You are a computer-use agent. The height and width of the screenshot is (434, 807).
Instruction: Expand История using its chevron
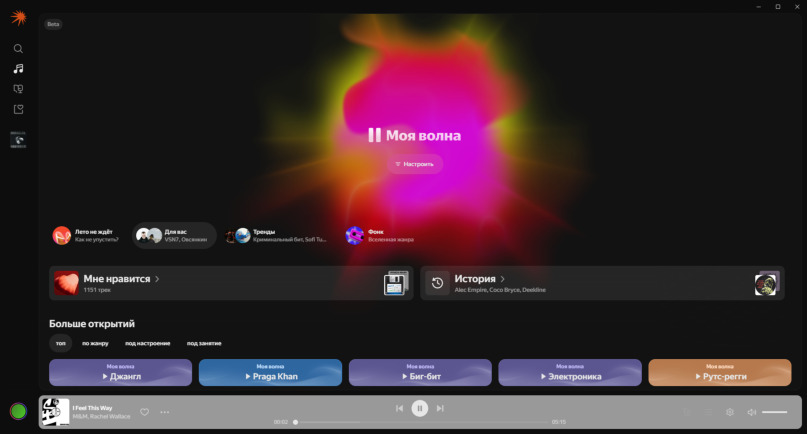502,279
